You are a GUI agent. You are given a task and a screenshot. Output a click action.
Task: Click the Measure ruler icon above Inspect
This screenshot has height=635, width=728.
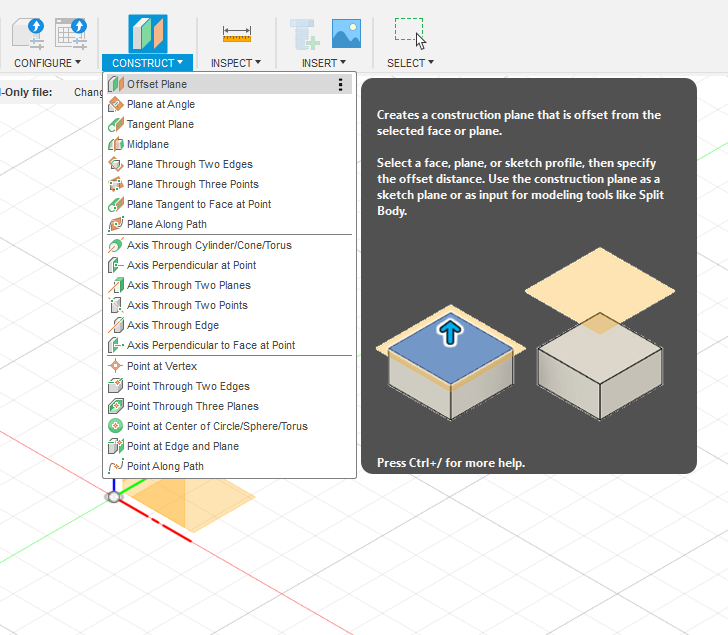237,34
